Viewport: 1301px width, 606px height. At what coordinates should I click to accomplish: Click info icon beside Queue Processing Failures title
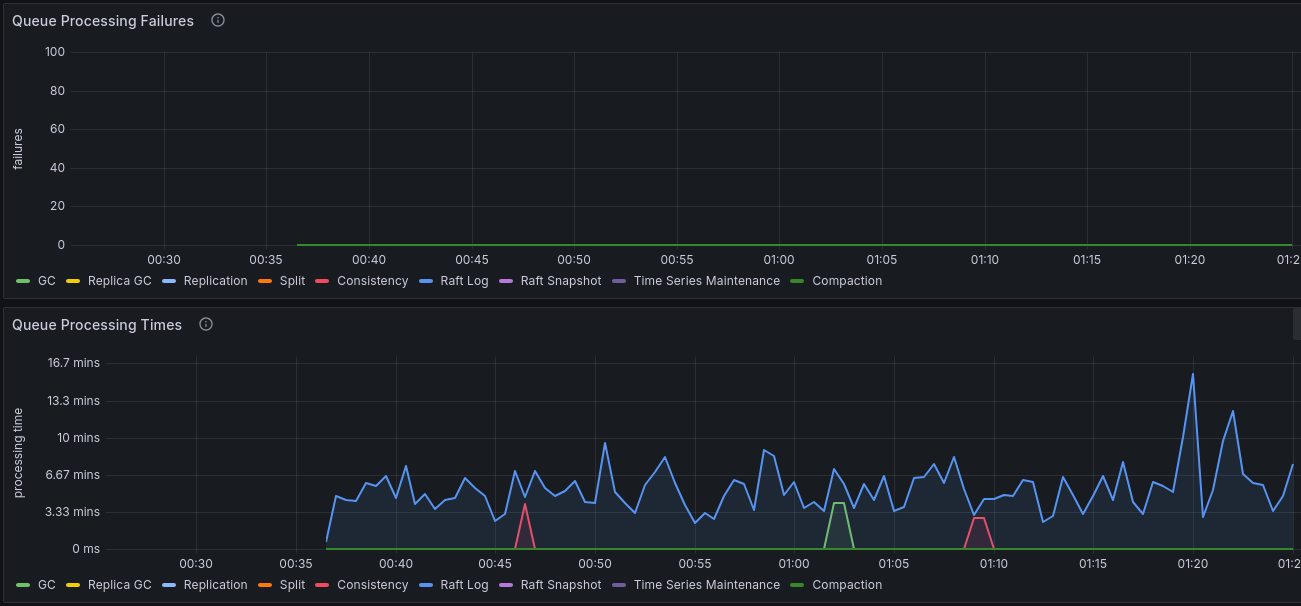218,20
